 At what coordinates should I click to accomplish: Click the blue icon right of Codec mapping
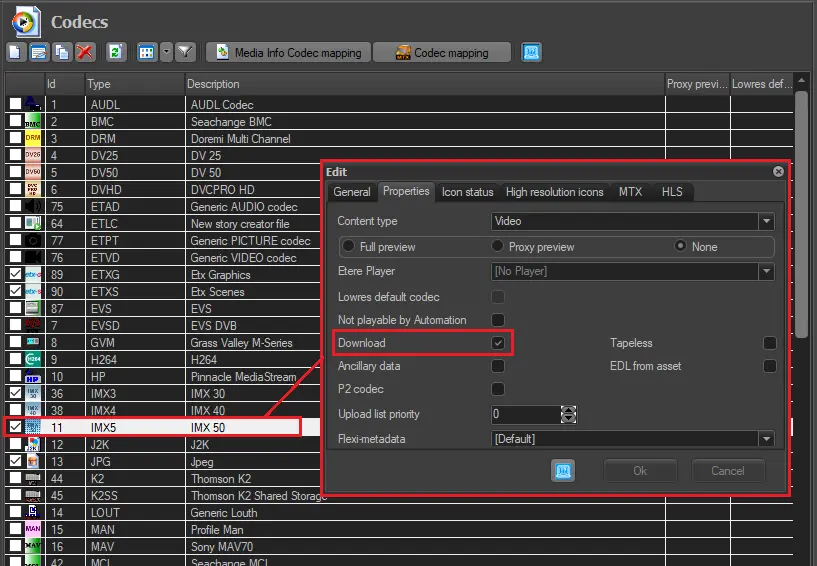[531, 52]
